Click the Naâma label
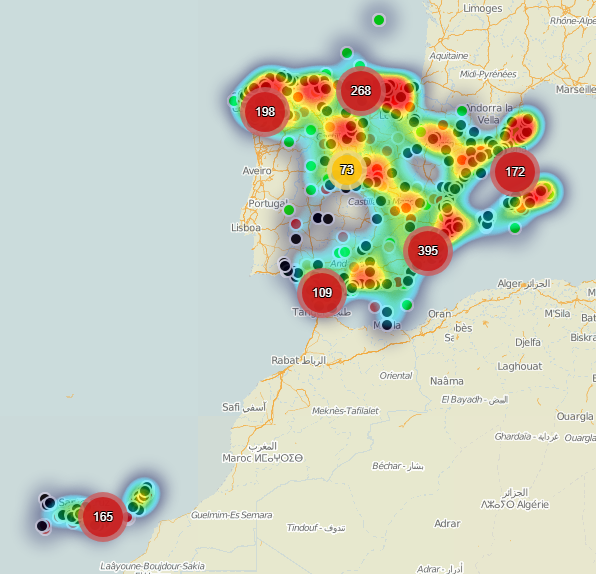 point(447,381)
